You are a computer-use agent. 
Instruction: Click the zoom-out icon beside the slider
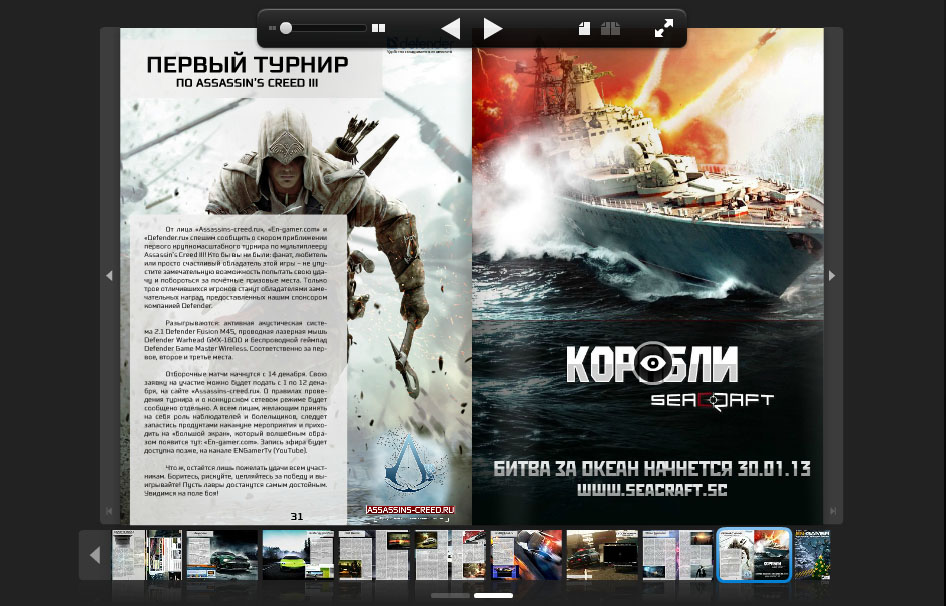pyautogui.click(x=272, y=28)
